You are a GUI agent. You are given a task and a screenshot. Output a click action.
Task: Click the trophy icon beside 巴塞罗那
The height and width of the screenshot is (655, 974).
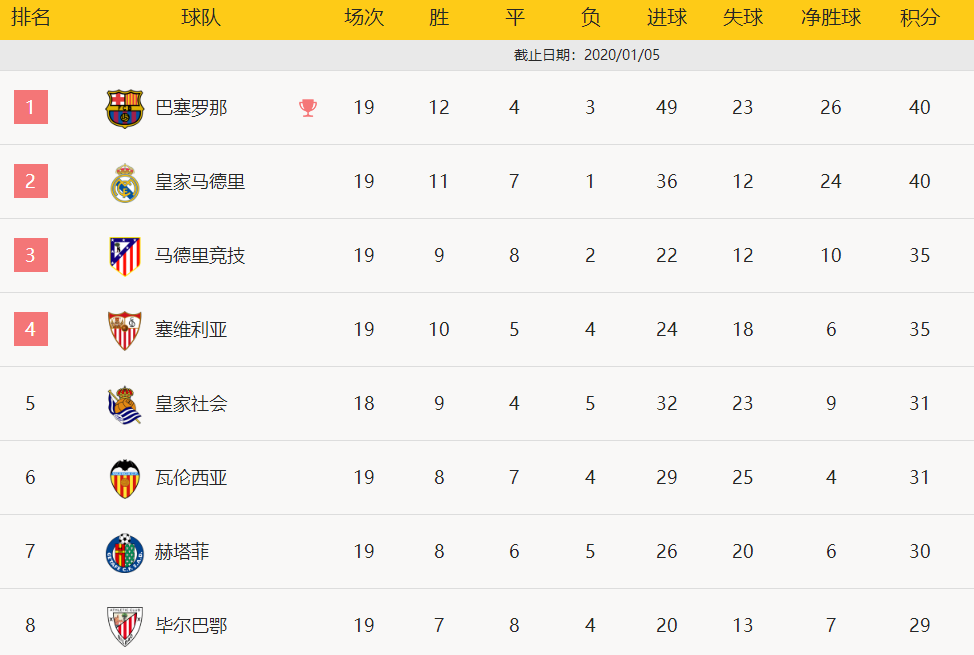point(308,108)
